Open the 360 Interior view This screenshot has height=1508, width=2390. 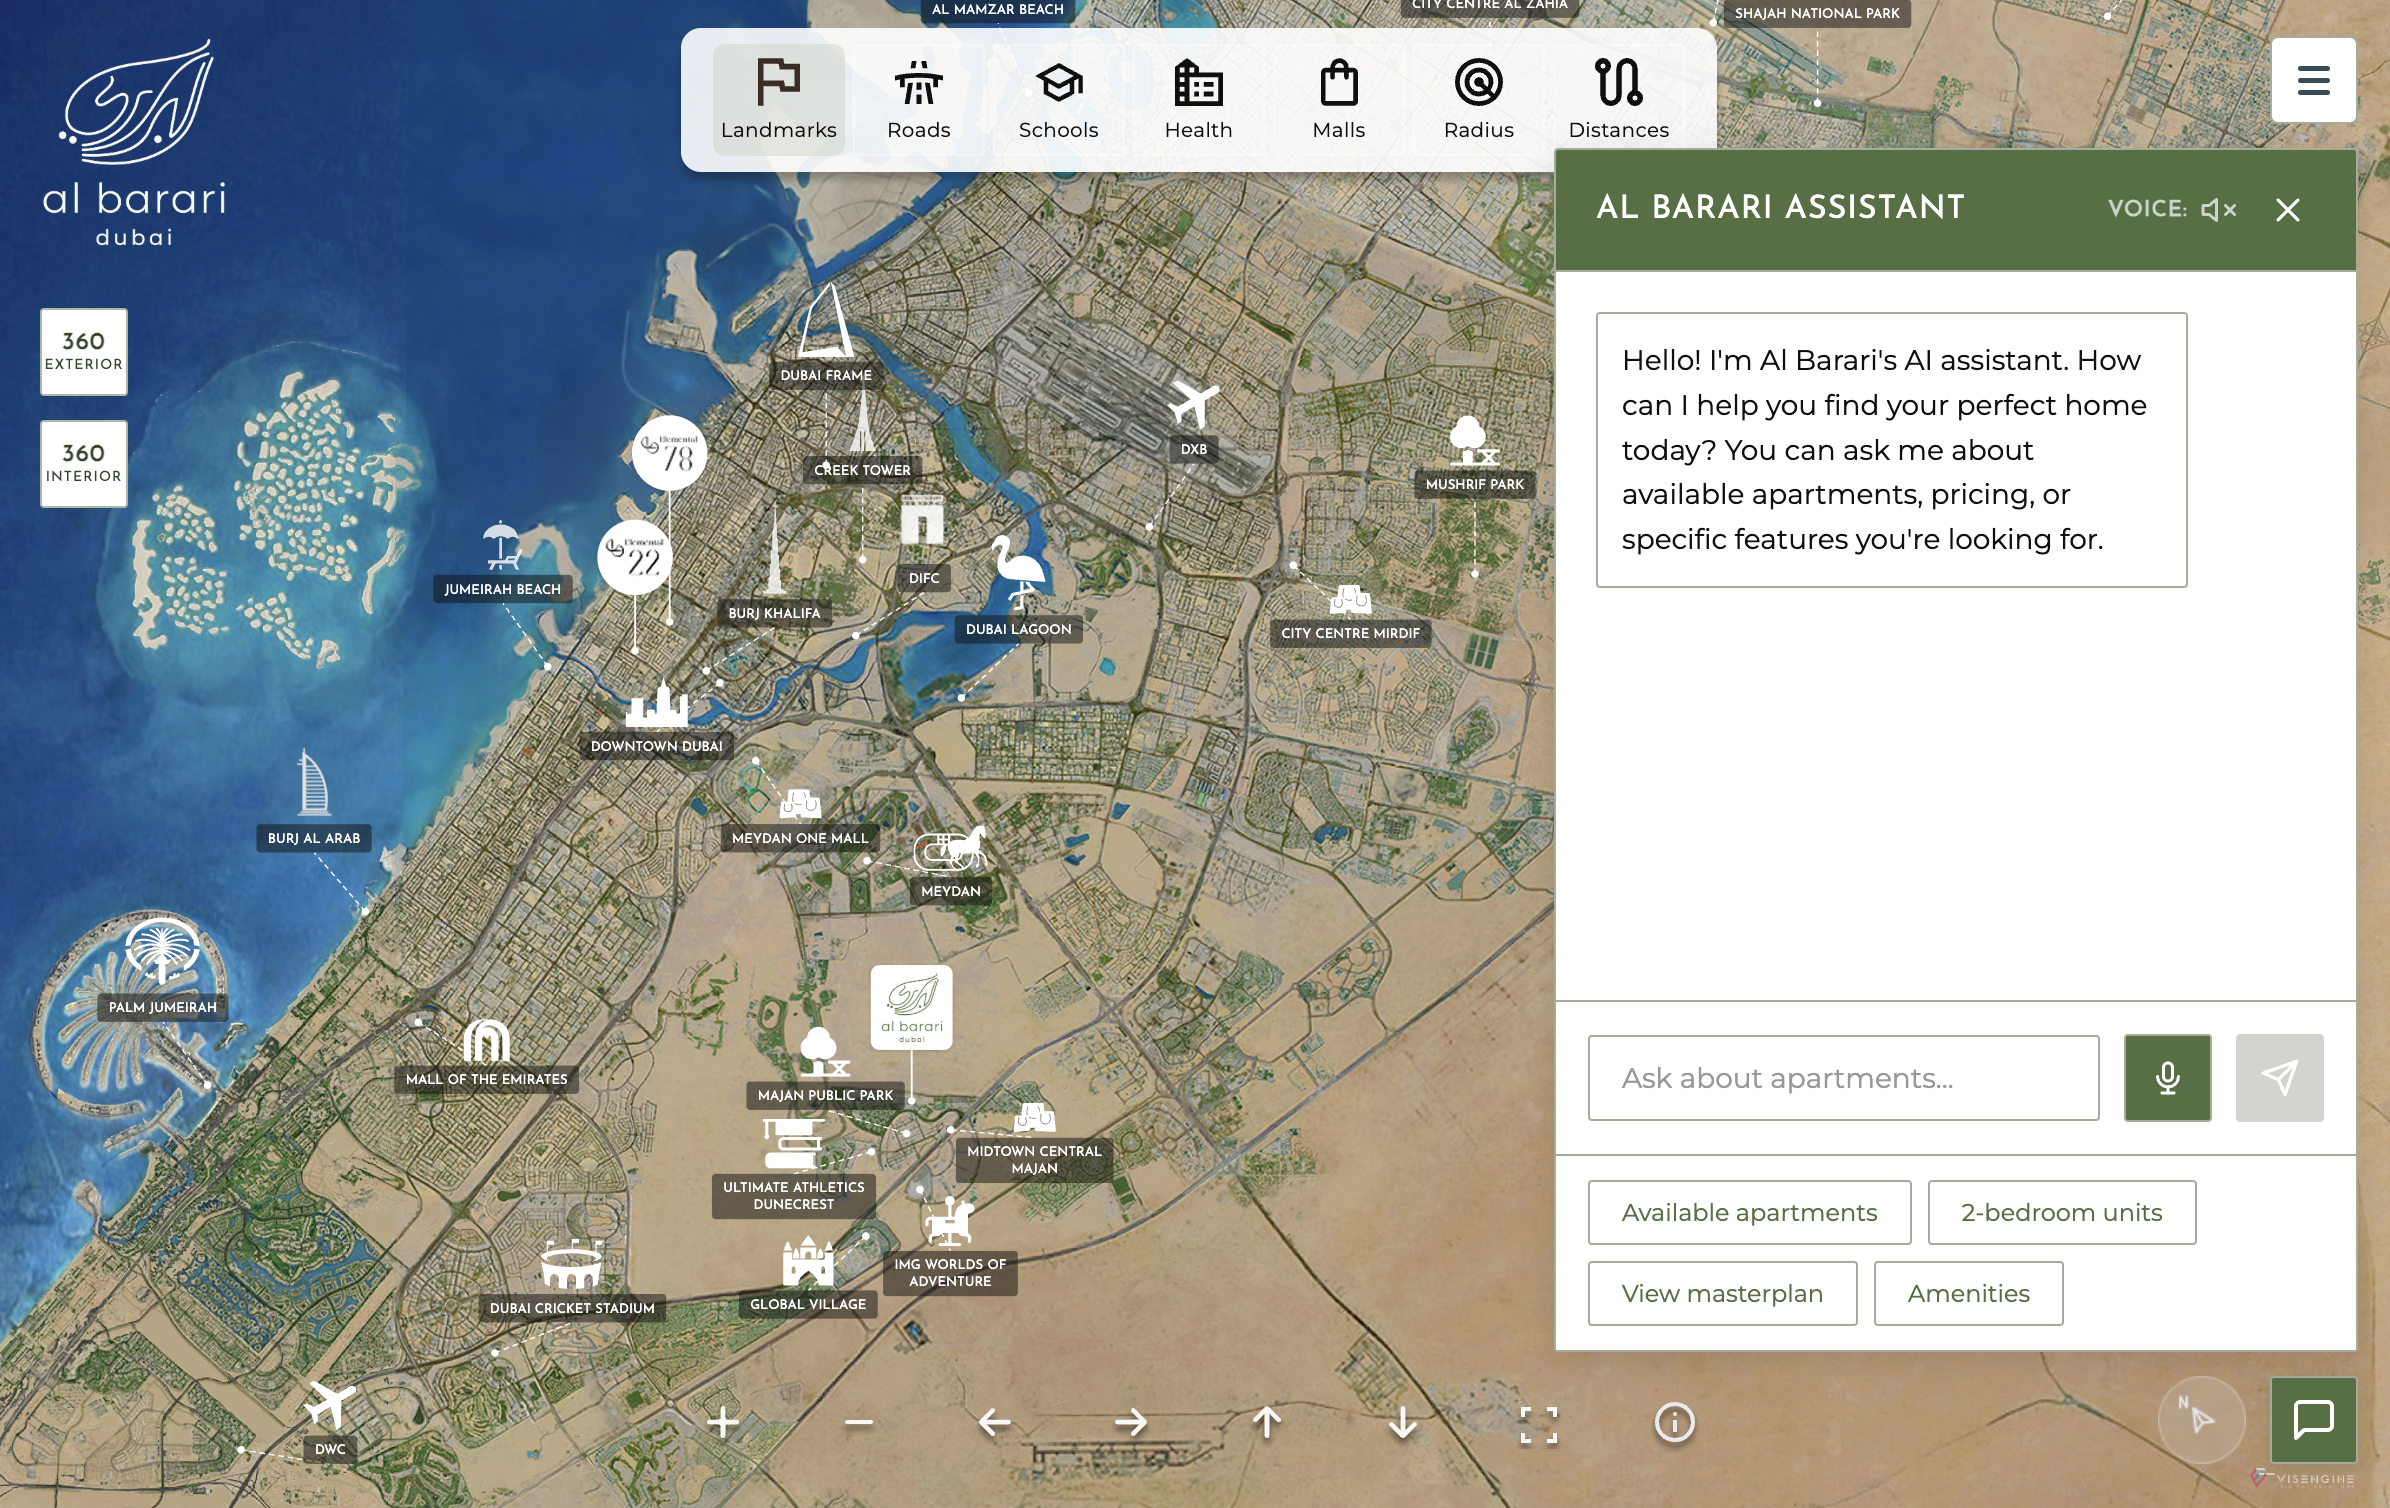pos(84,463)
